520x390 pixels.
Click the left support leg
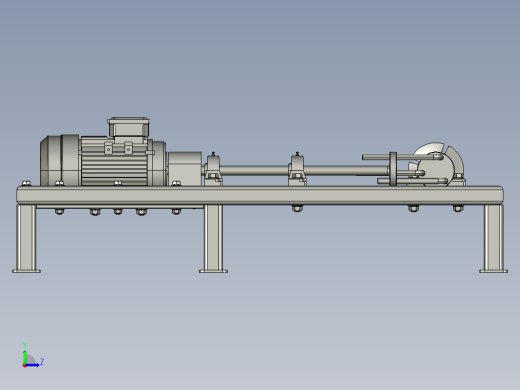[x=26, y=239]
